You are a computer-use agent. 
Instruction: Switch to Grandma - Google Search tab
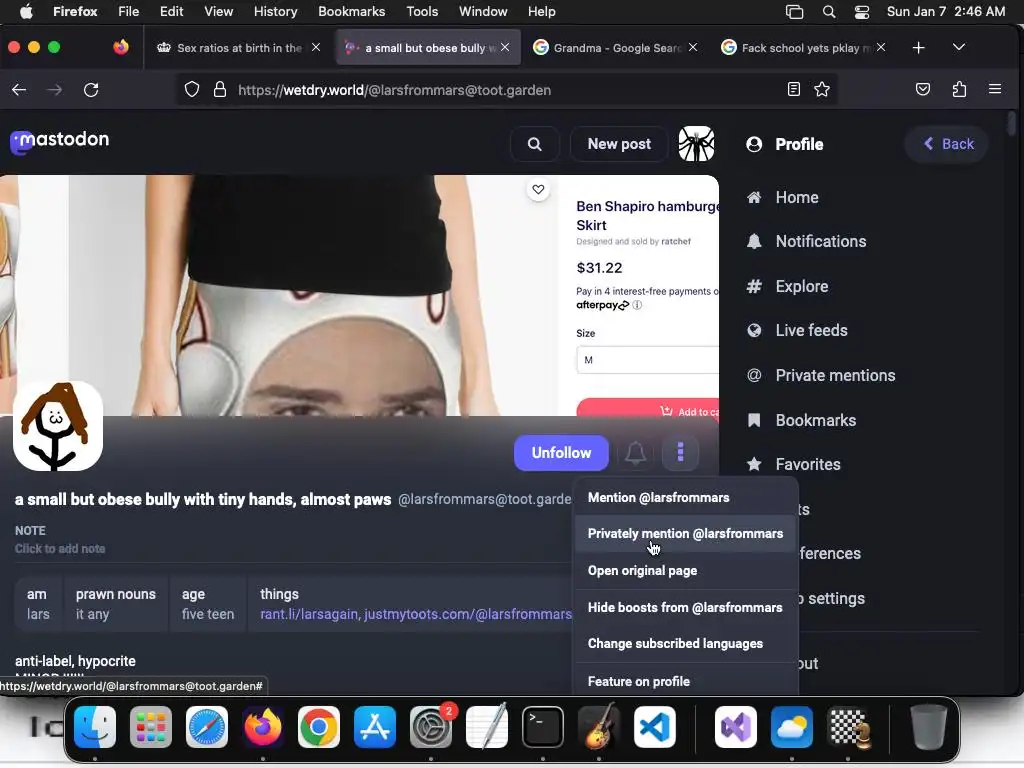click(x=614, y=48)
